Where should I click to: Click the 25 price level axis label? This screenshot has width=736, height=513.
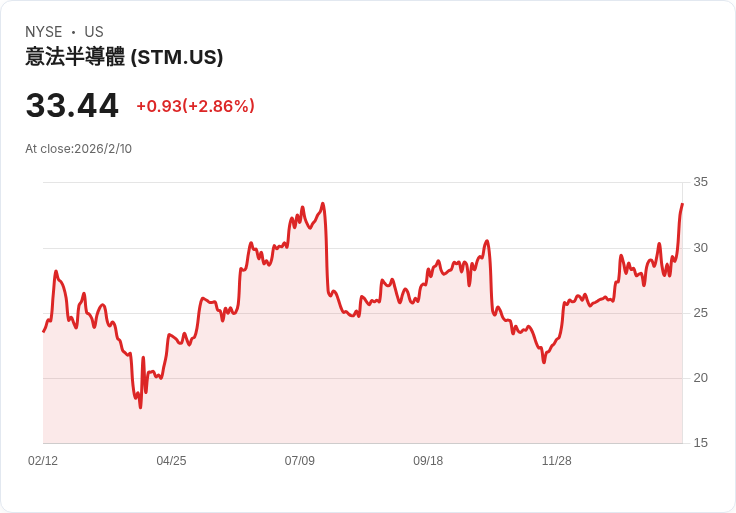[701, 313]
